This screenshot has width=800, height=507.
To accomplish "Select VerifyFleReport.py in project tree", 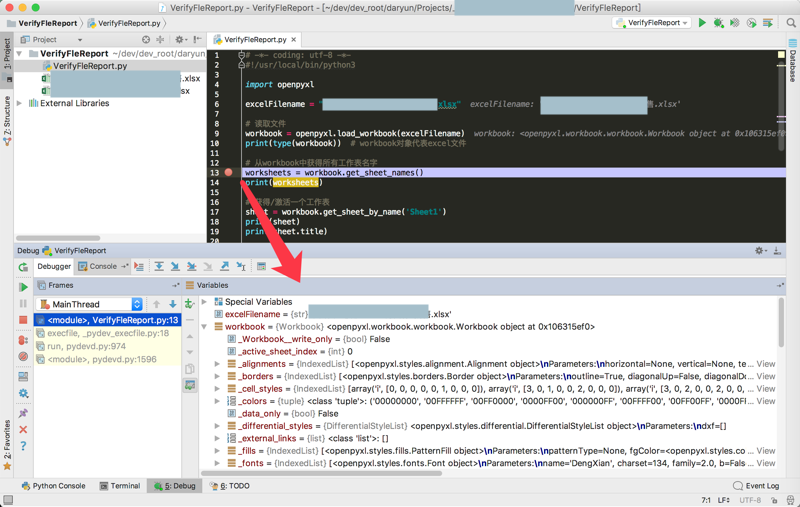I will (89, 66).
